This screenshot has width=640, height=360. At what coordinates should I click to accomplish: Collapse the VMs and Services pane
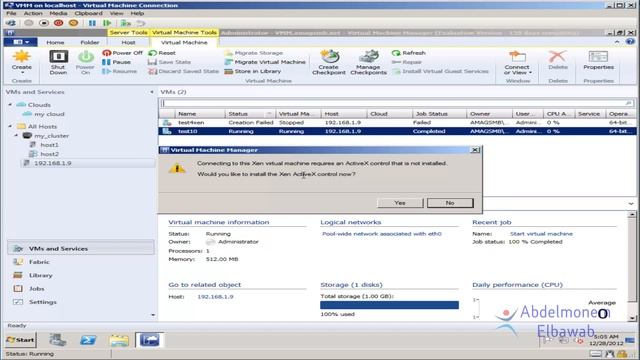(152, 92)
